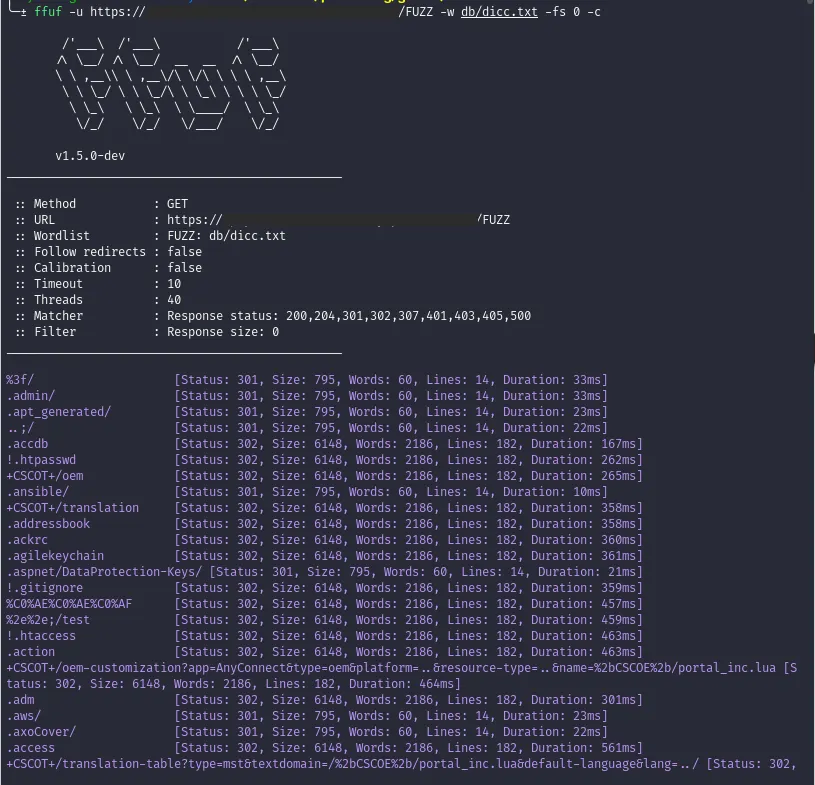Click the Method GET line

pyautogui.click(x=102, y=204)
